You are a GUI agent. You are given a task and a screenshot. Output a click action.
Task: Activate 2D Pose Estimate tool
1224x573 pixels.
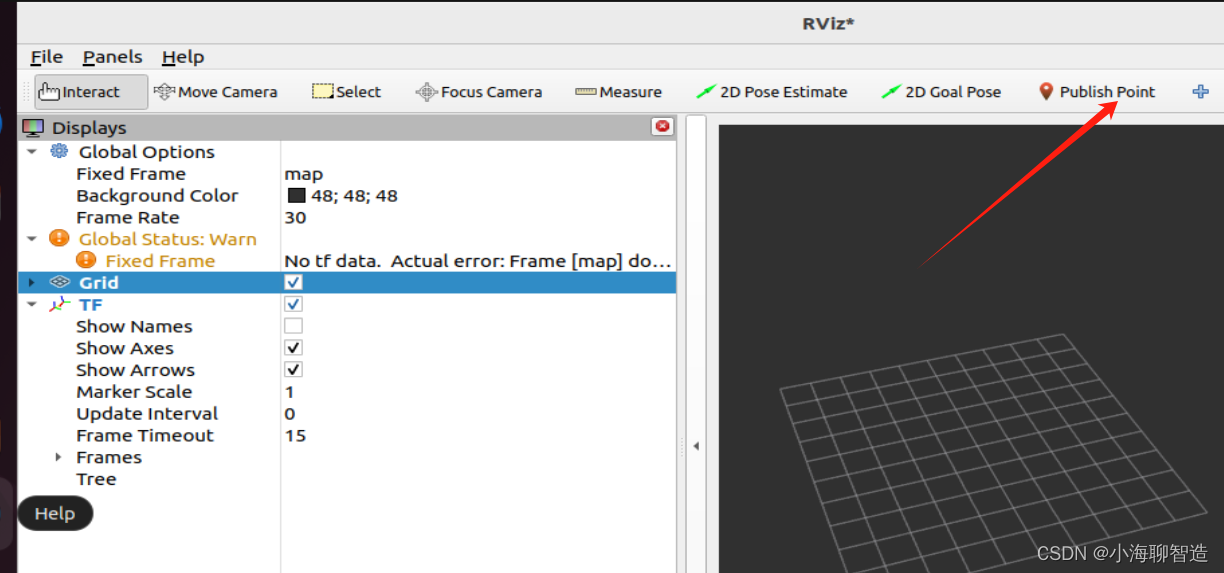772,92
